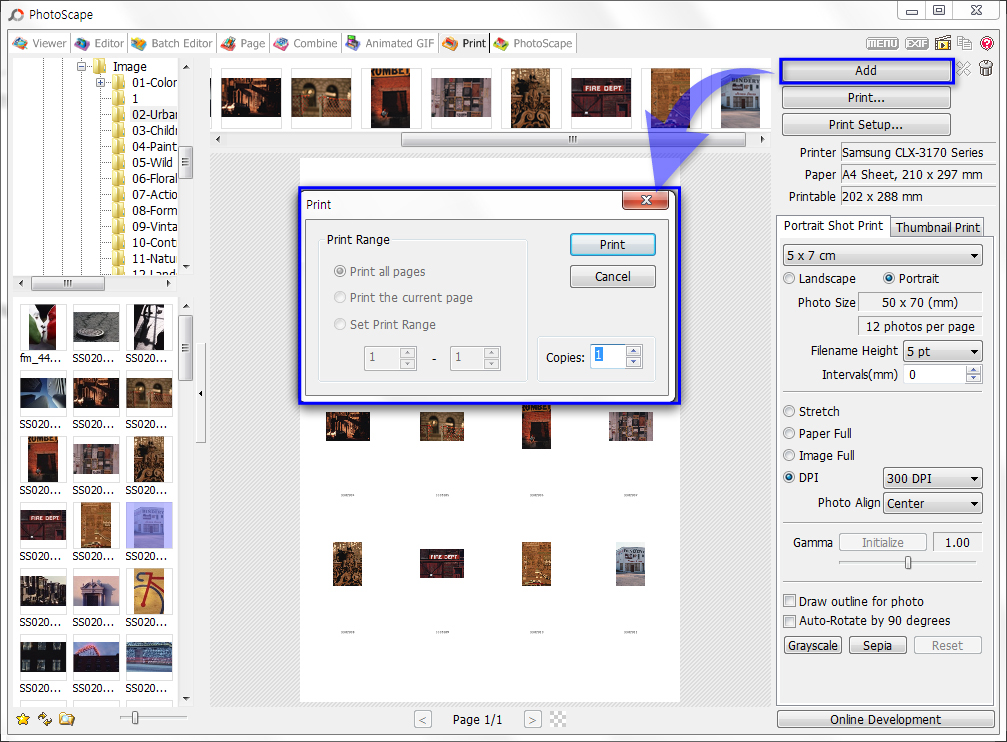Open the favorites star icon at bottom left
The height and width of the screenshot is (742, 1007).
21,718
